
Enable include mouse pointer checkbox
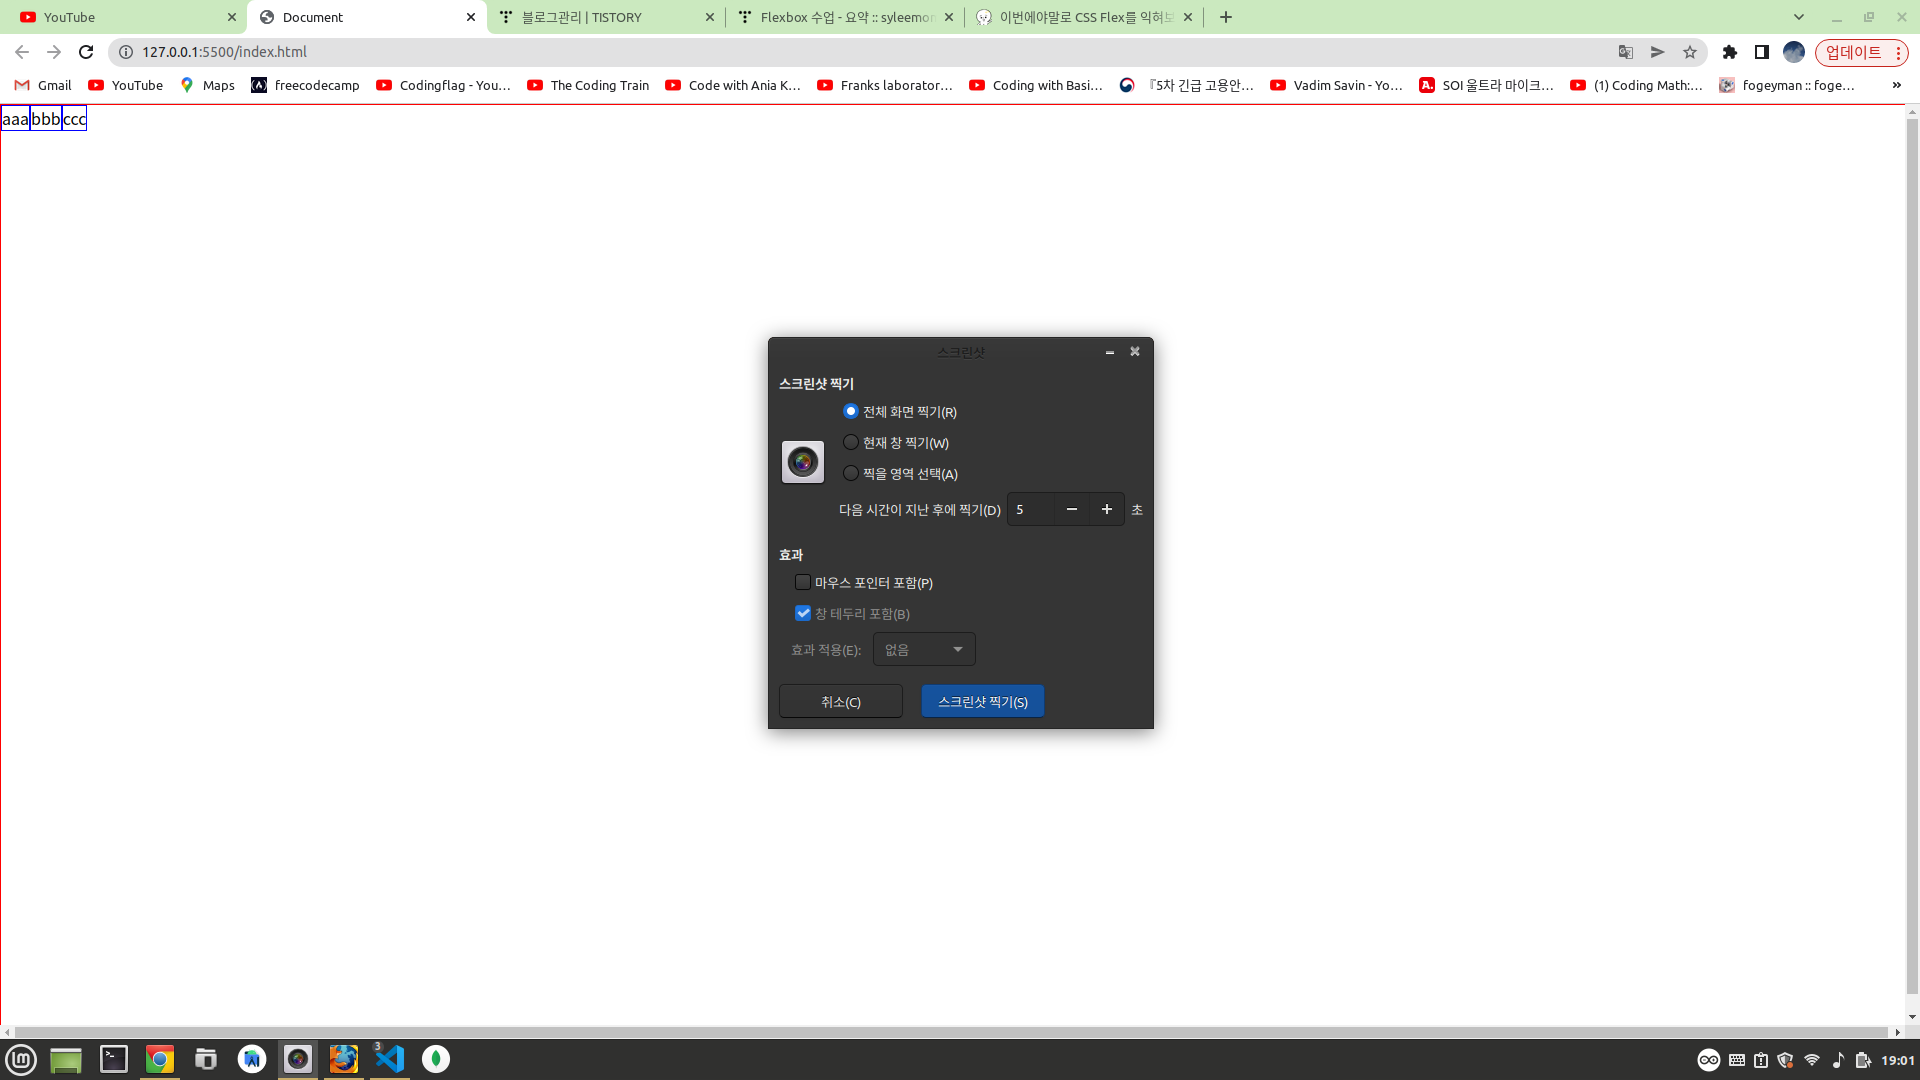coord(803,582)
